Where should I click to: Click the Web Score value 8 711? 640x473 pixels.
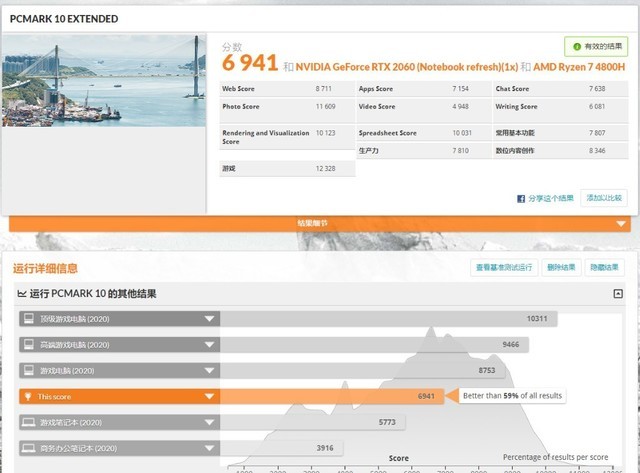click(x=324, y=89)
